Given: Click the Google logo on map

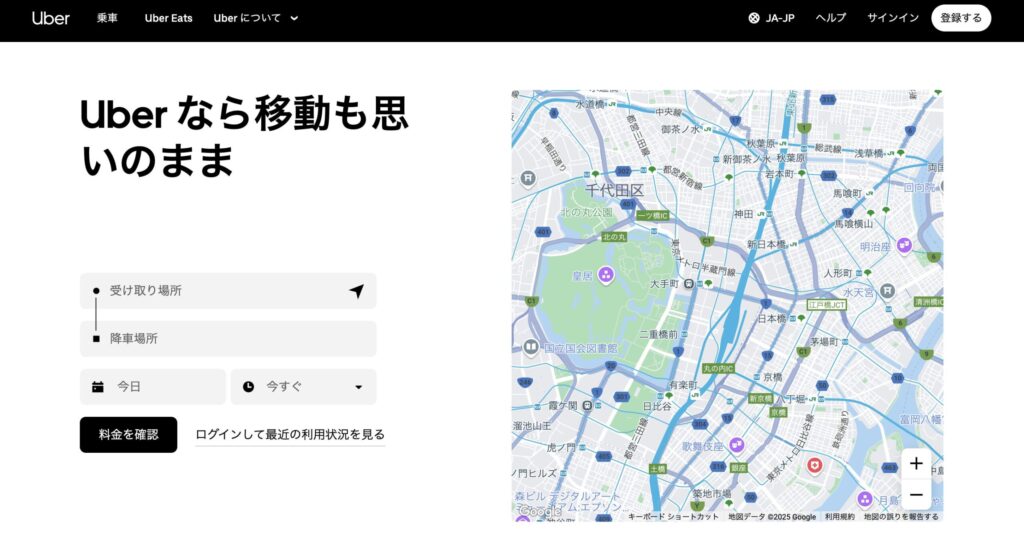Looking at the screenshot, I should (540, 511).
